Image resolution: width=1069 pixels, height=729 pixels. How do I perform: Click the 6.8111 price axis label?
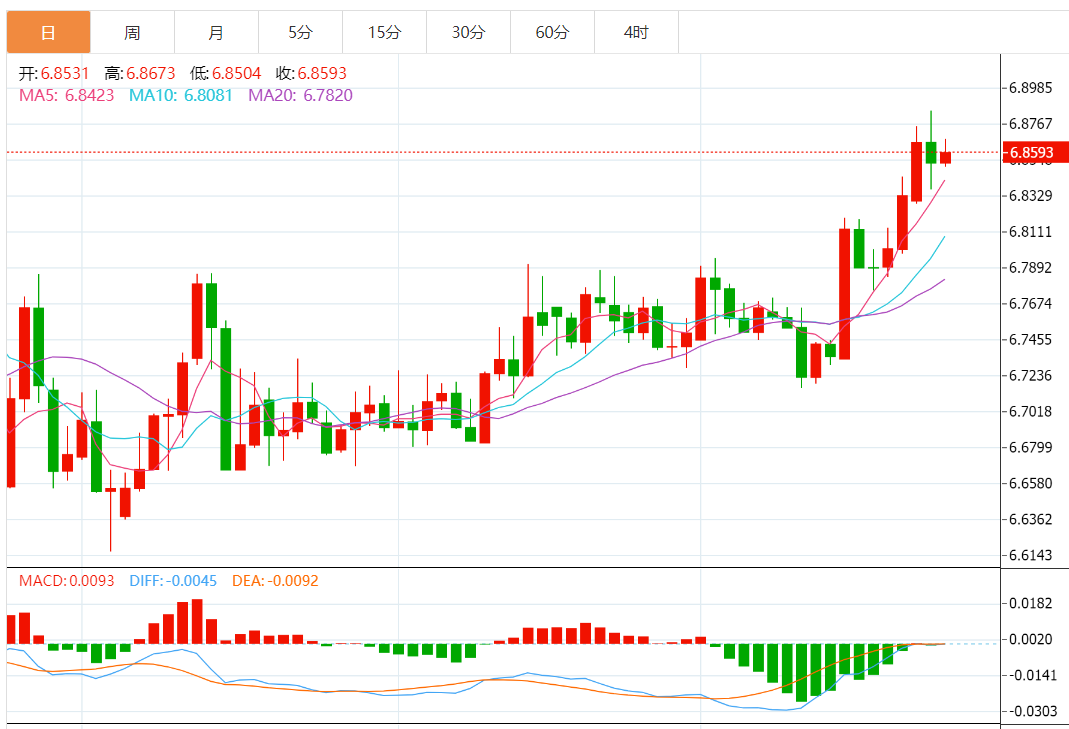click(x=1031, y=232)
